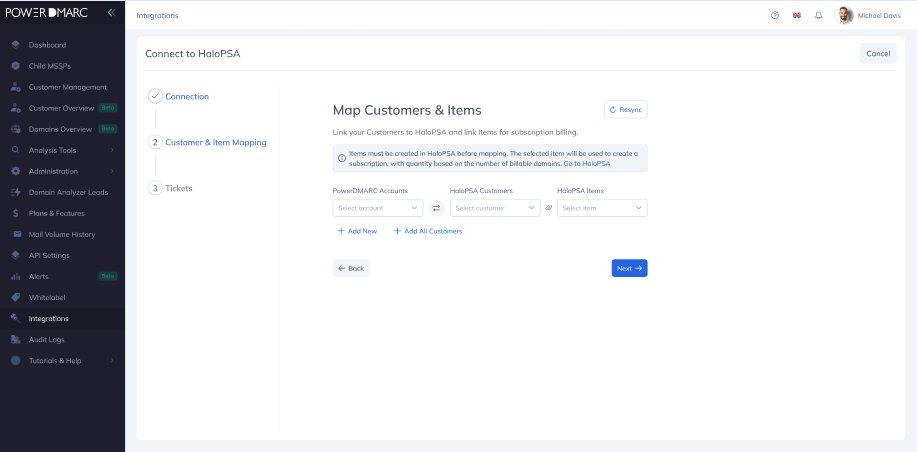
Task: Click the Cancel button
Action: point(878,53)
